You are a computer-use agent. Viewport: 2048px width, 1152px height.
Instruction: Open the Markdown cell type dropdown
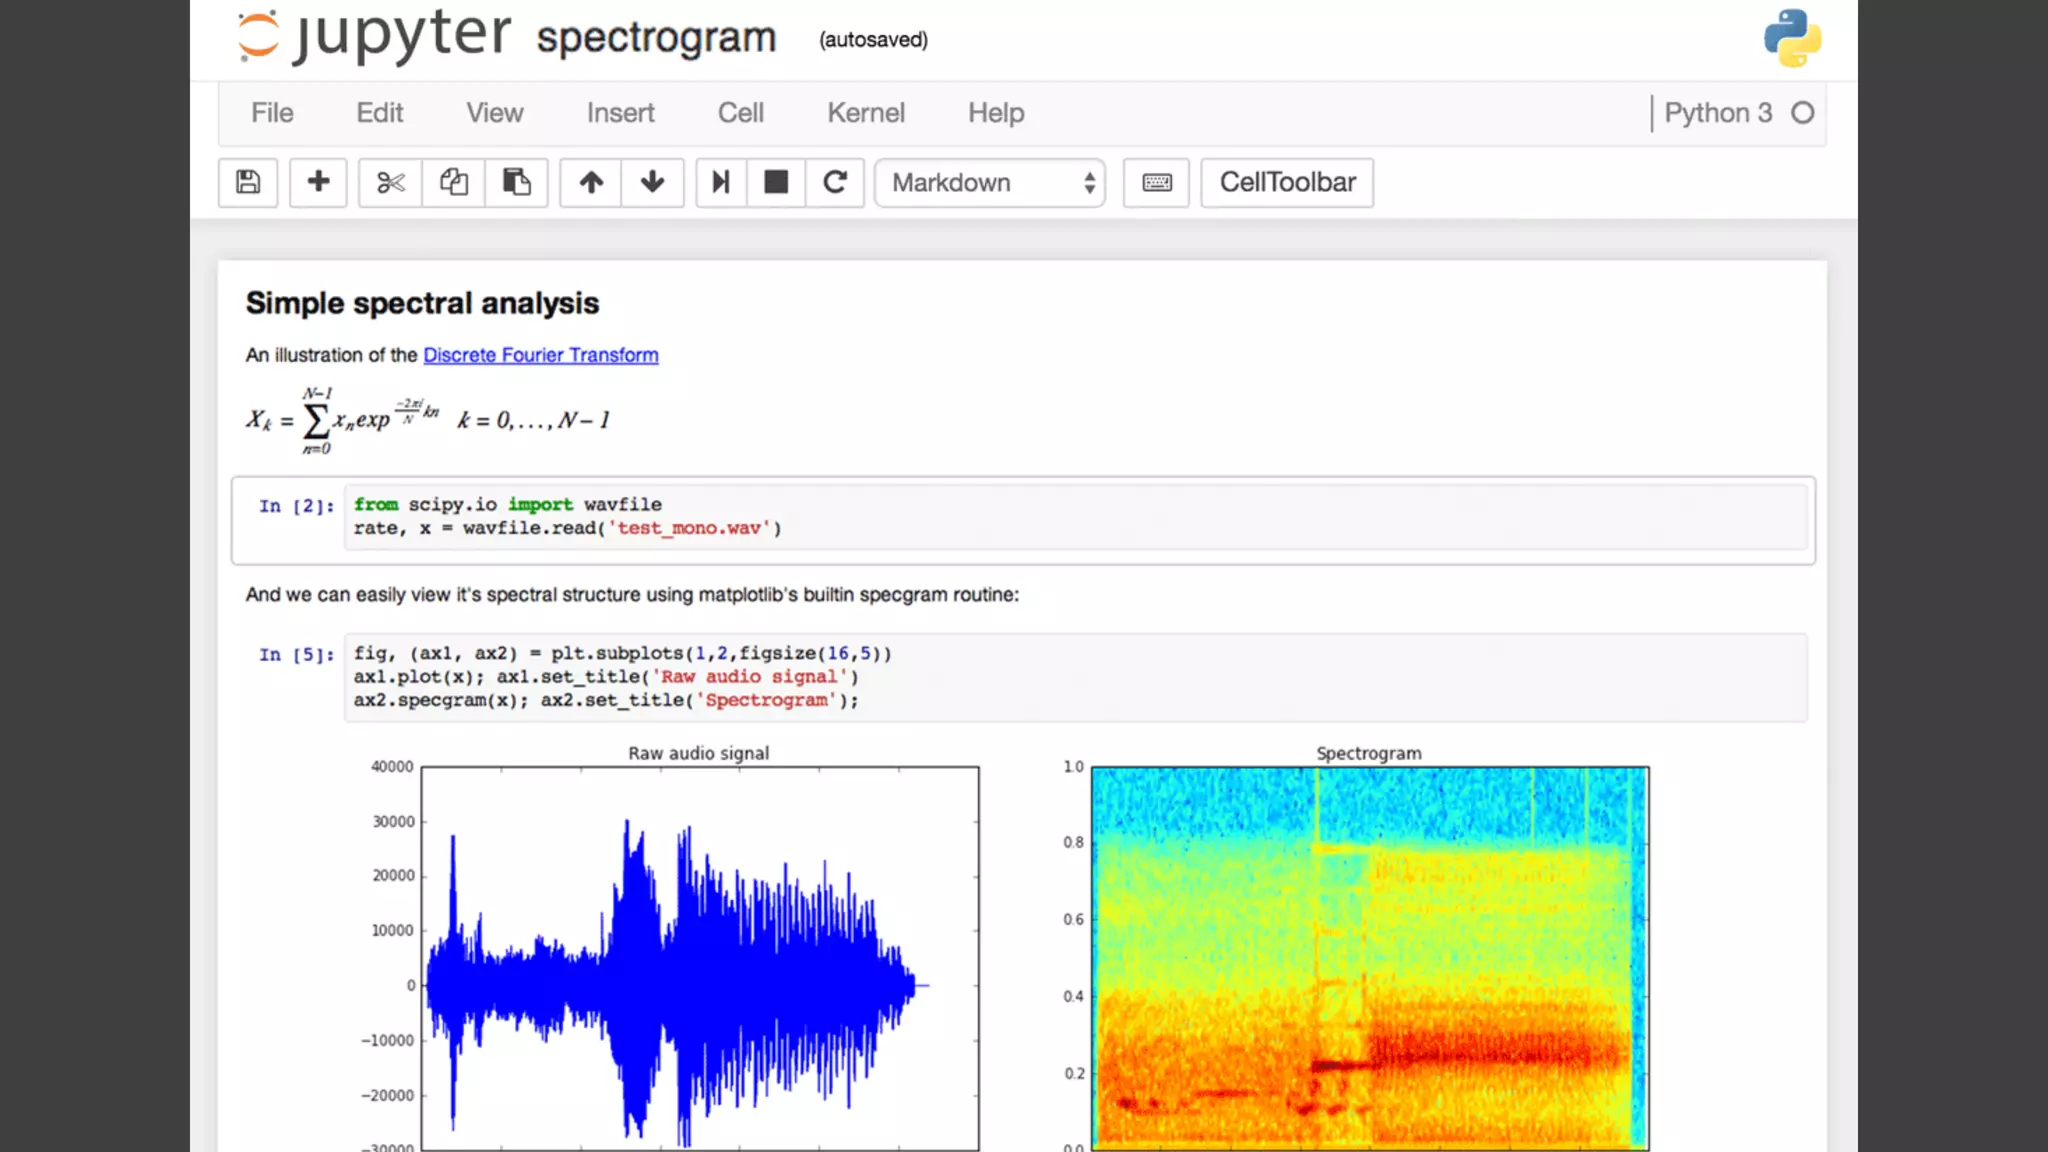(990, 182)
